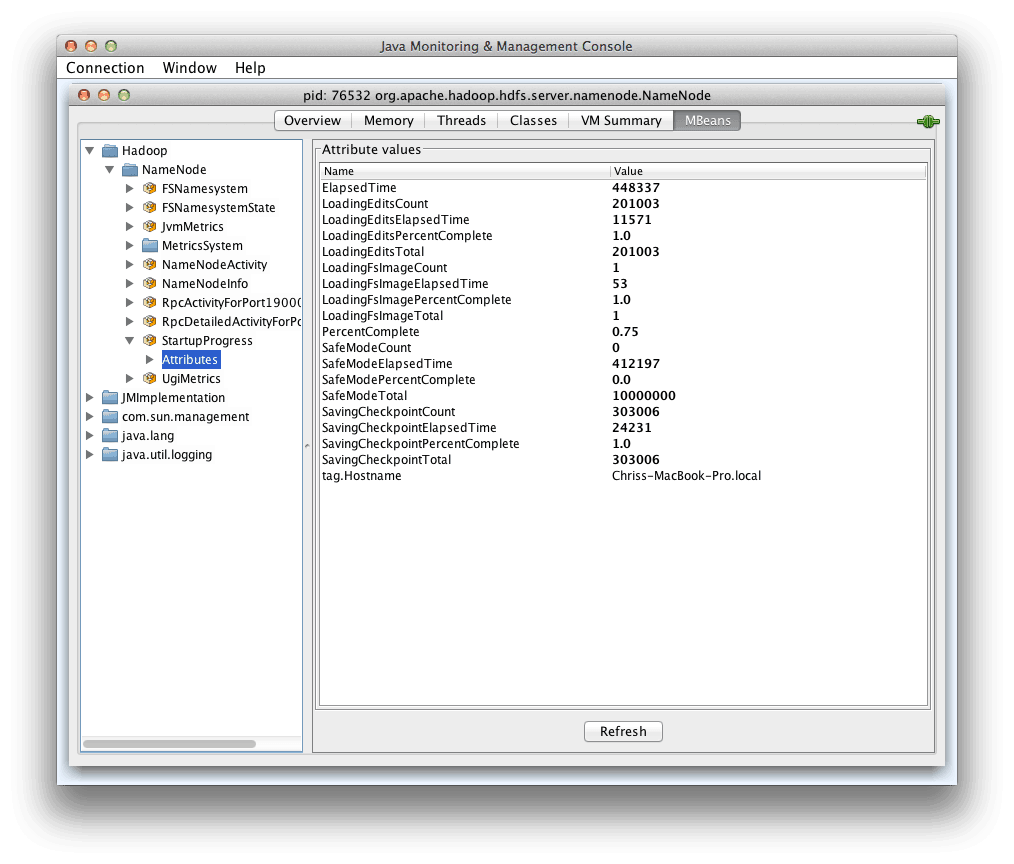Viewport: 1014px width, 864px height.
Task: Close the inner pid 76532 window
Action: tap(84, 95)
